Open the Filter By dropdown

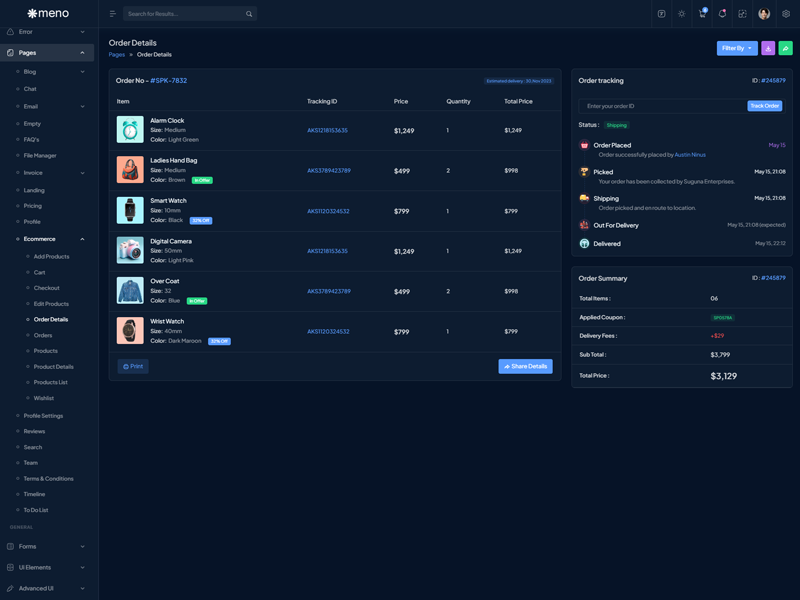[x=737, y=48]
